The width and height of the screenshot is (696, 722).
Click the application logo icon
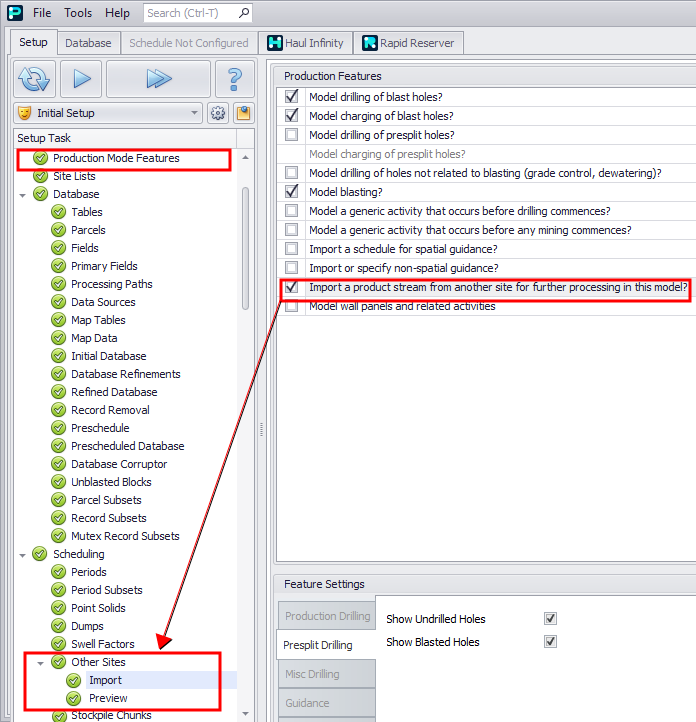(15, 13)
